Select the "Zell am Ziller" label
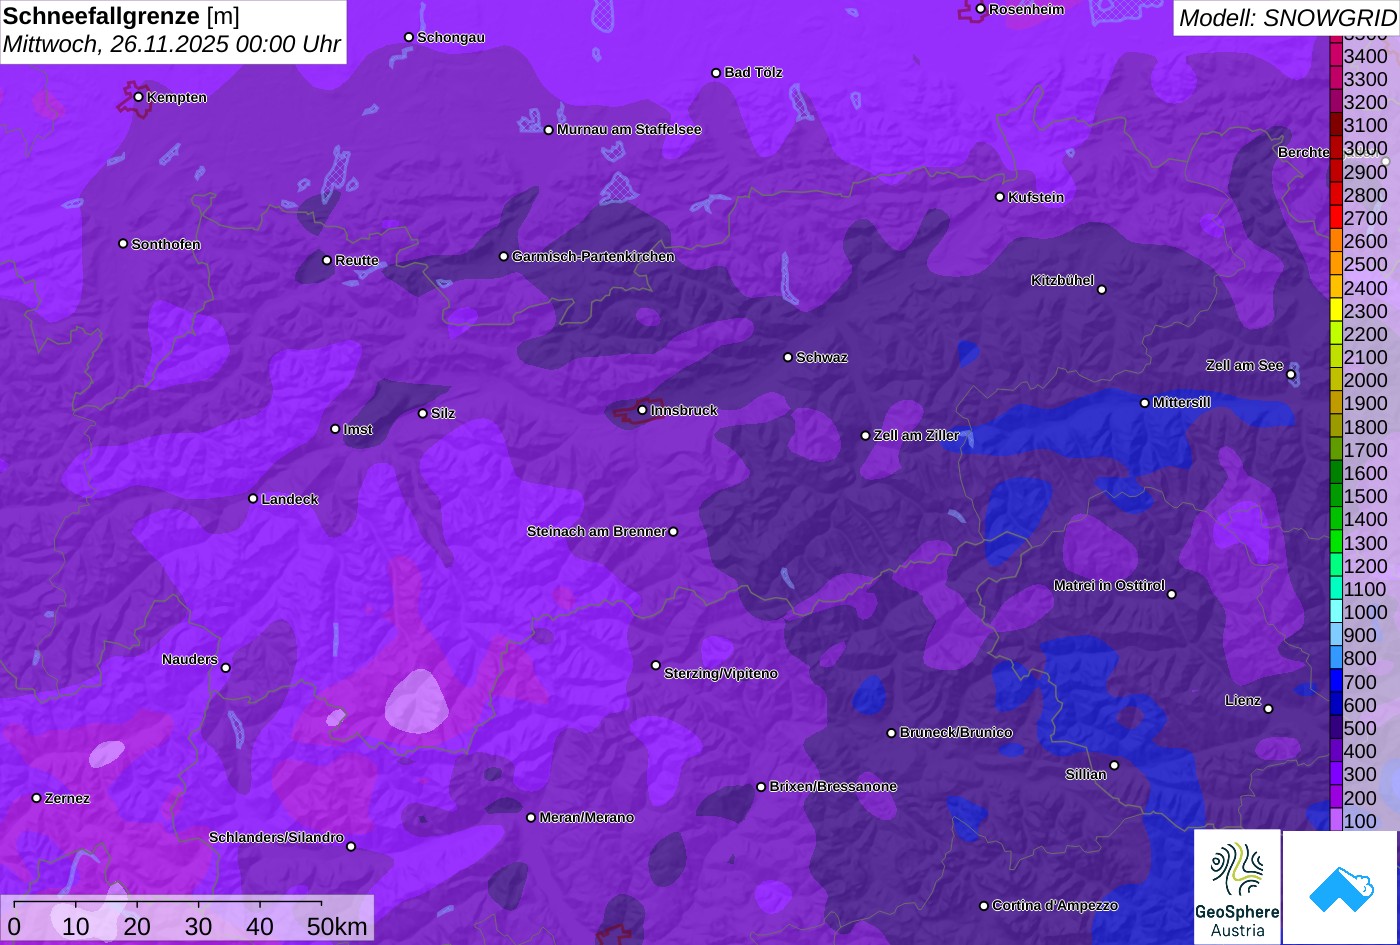 pos(916,435)
